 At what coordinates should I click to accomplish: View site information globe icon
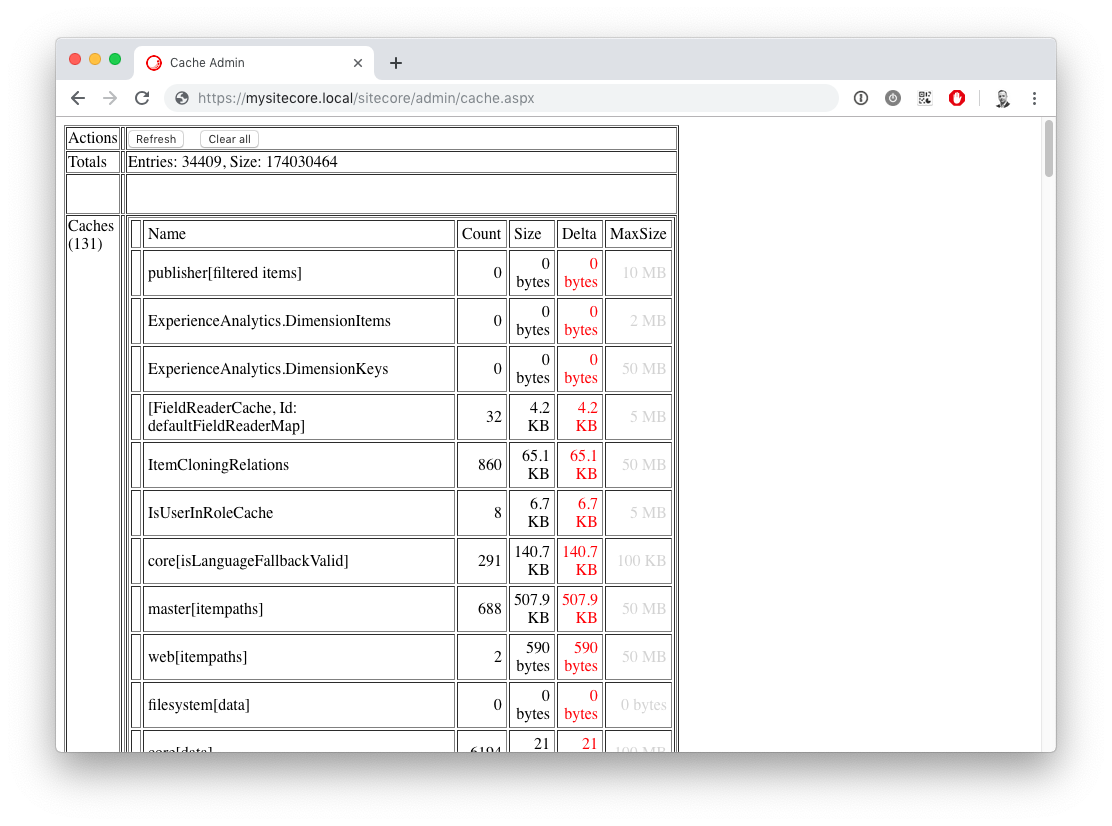[x=182, y=98]
